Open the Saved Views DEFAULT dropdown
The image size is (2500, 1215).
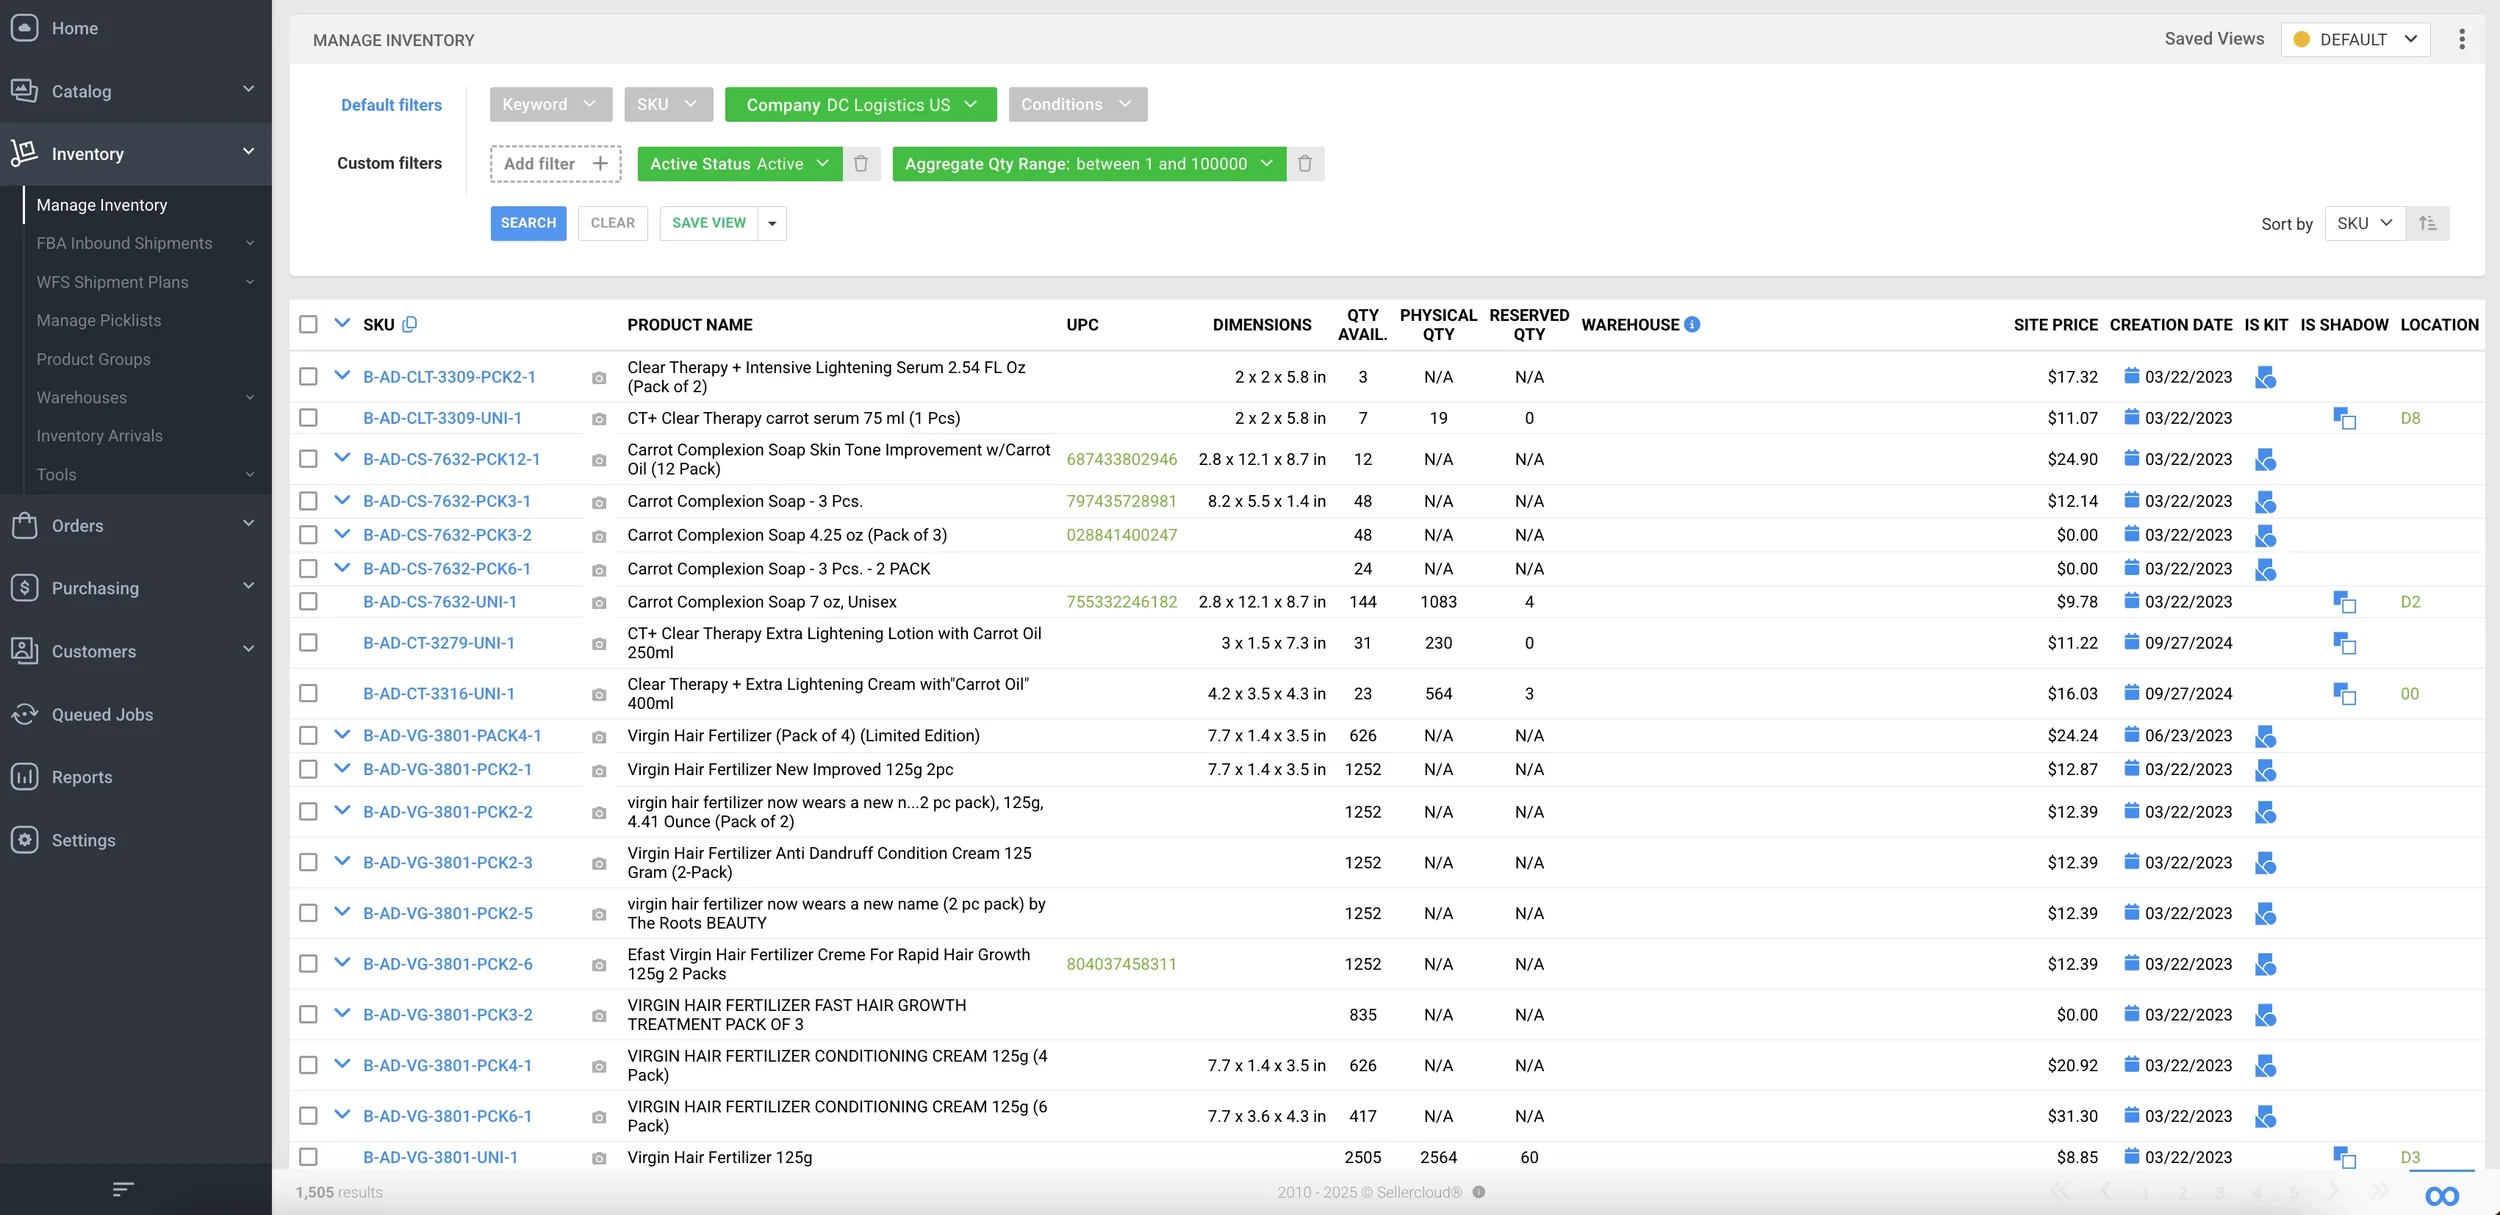pyautogui.click(x=2355, y=39)
